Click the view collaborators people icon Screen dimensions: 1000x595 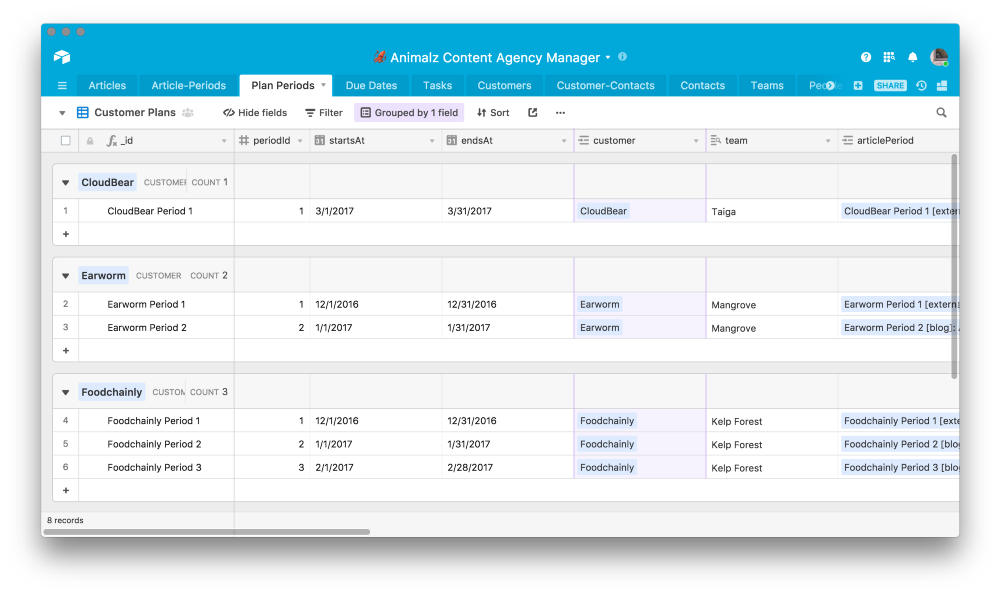pyautogui.click(x=188, y=112)
